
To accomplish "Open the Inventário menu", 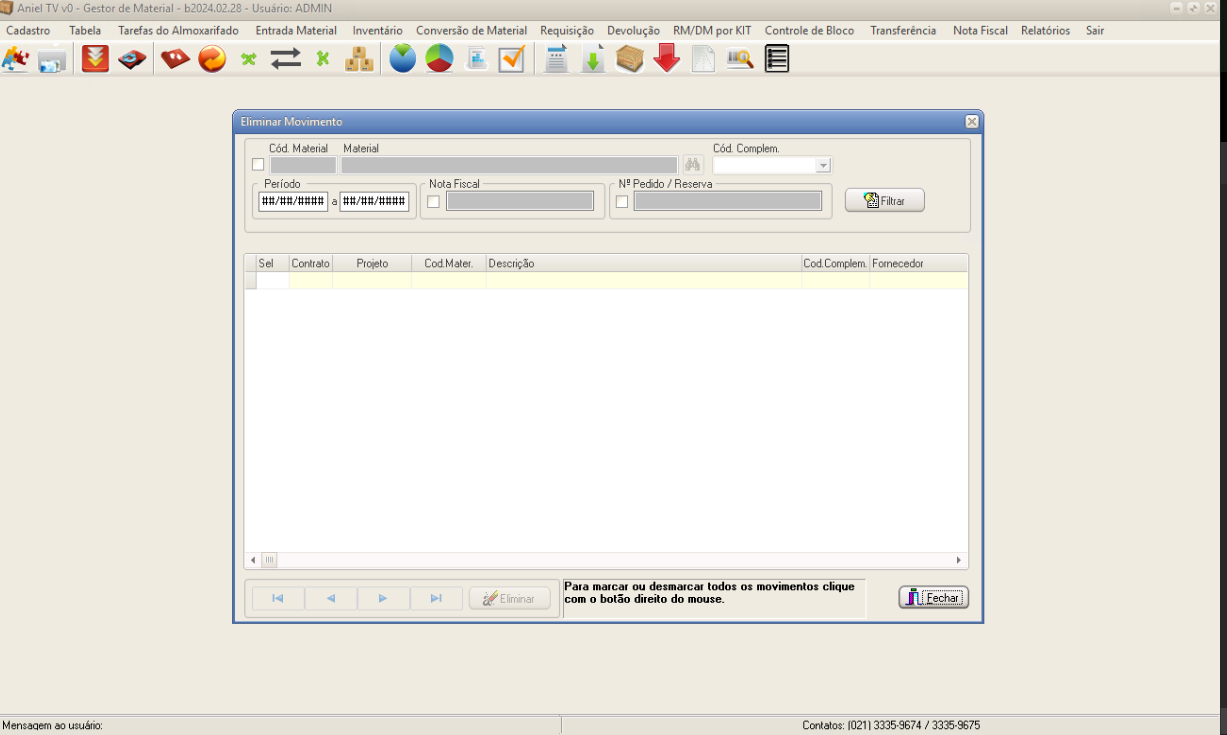I will (377, 31).
